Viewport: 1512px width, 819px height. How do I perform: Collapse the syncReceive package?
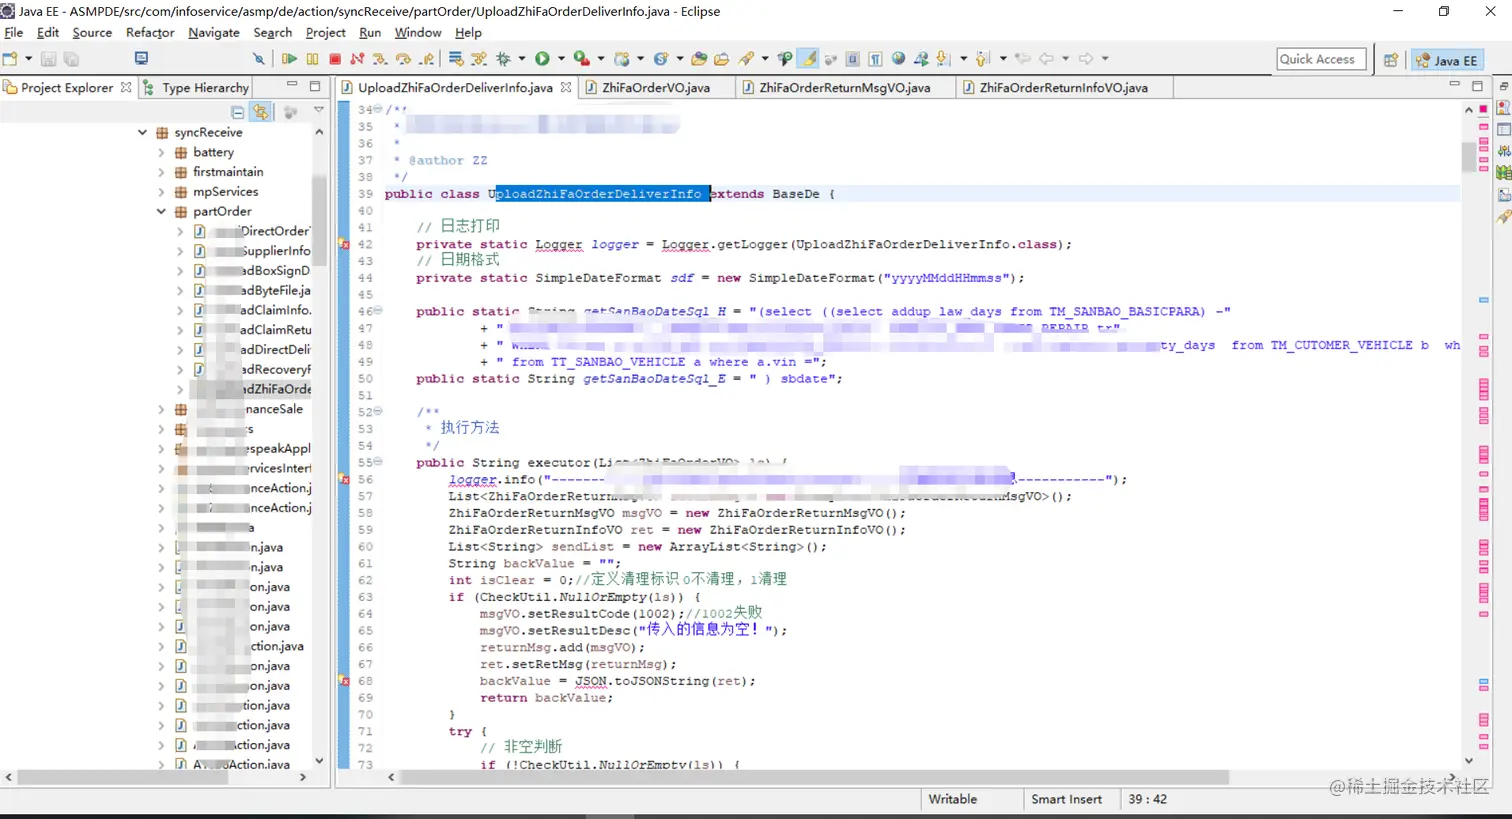142,132
